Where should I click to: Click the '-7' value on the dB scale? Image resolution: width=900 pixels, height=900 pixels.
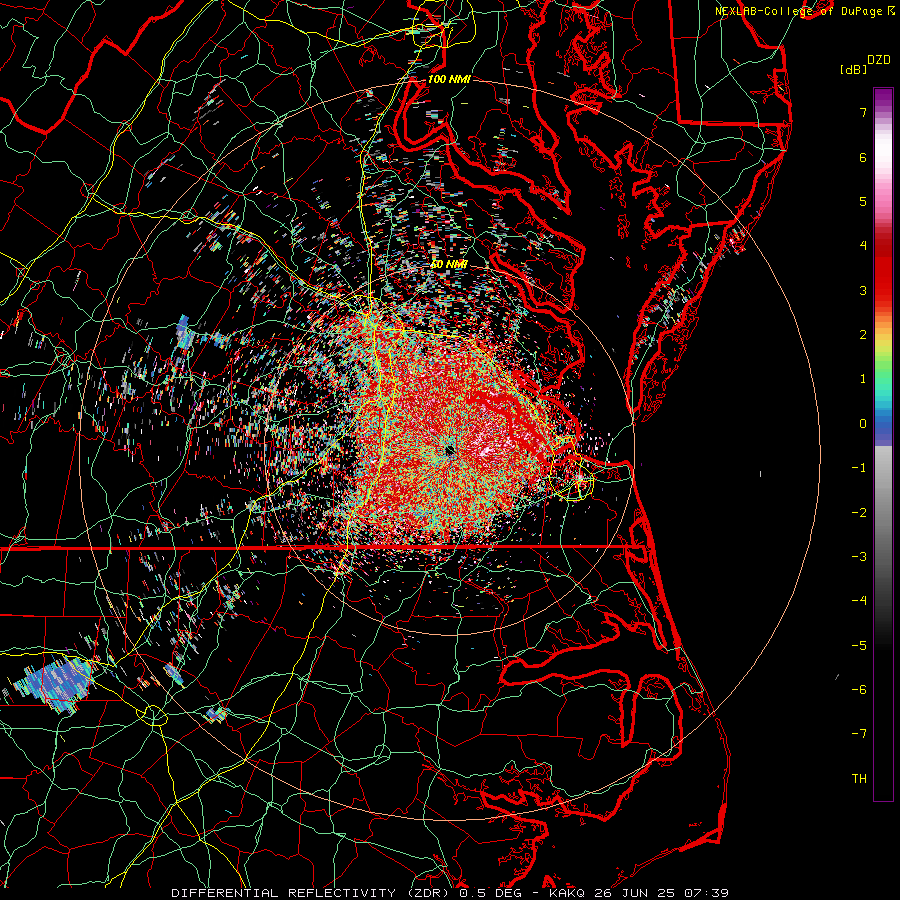click(x=859, y=734)
